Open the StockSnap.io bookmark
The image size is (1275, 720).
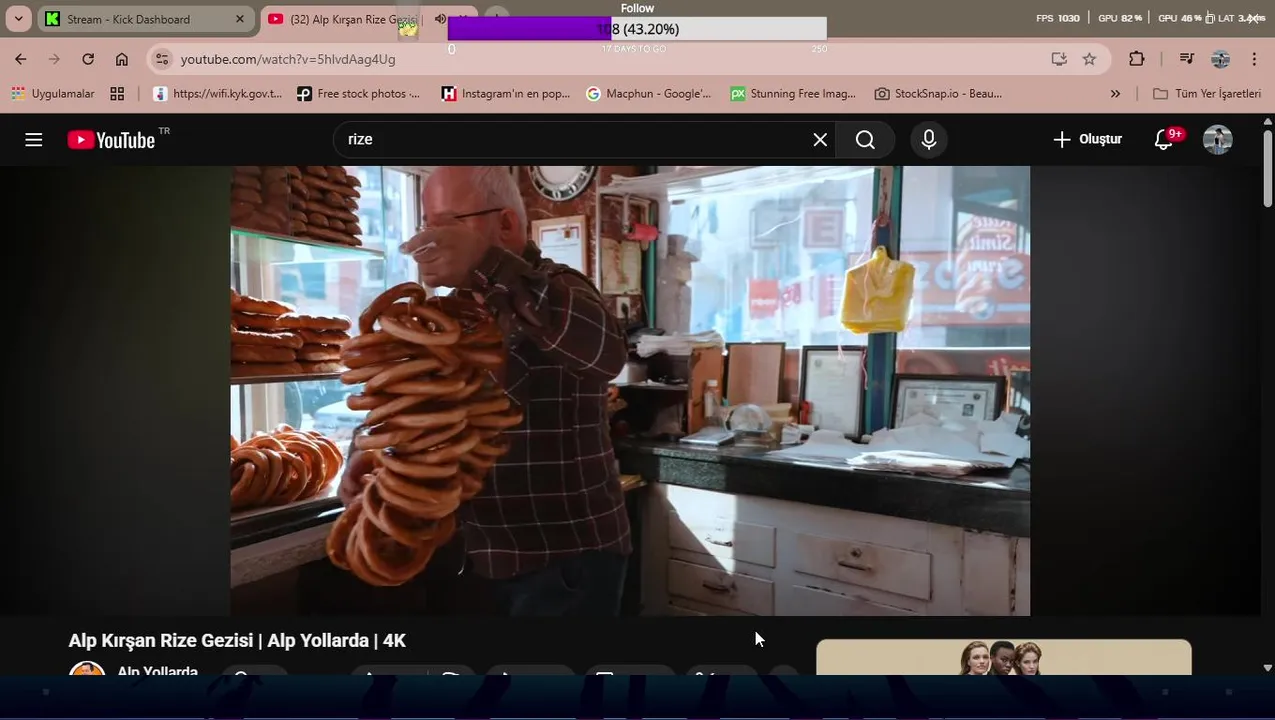(x=938, y=94)
